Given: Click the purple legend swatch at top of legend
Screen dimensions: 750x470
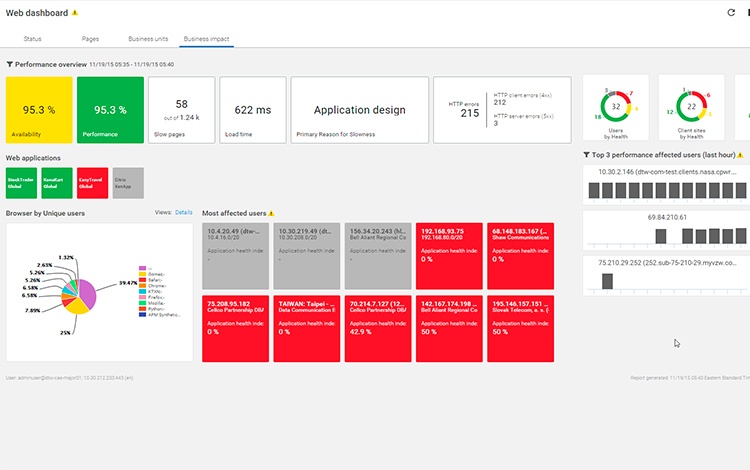Looking at the screenshot, I should tap(142, 268).
